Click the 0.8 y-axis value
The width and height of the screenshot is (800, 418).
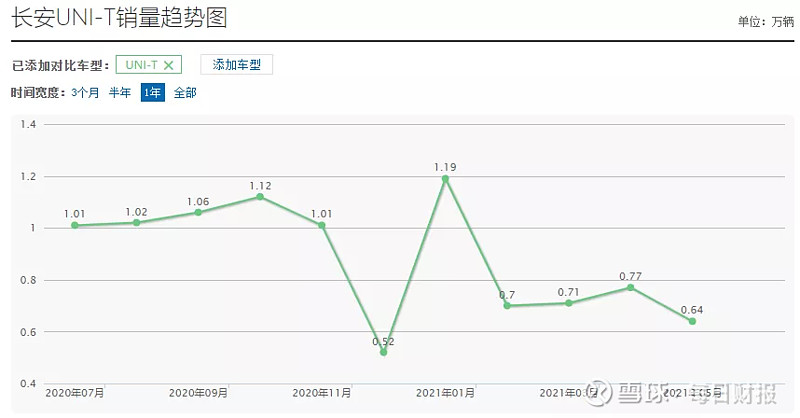pos(28,280)
